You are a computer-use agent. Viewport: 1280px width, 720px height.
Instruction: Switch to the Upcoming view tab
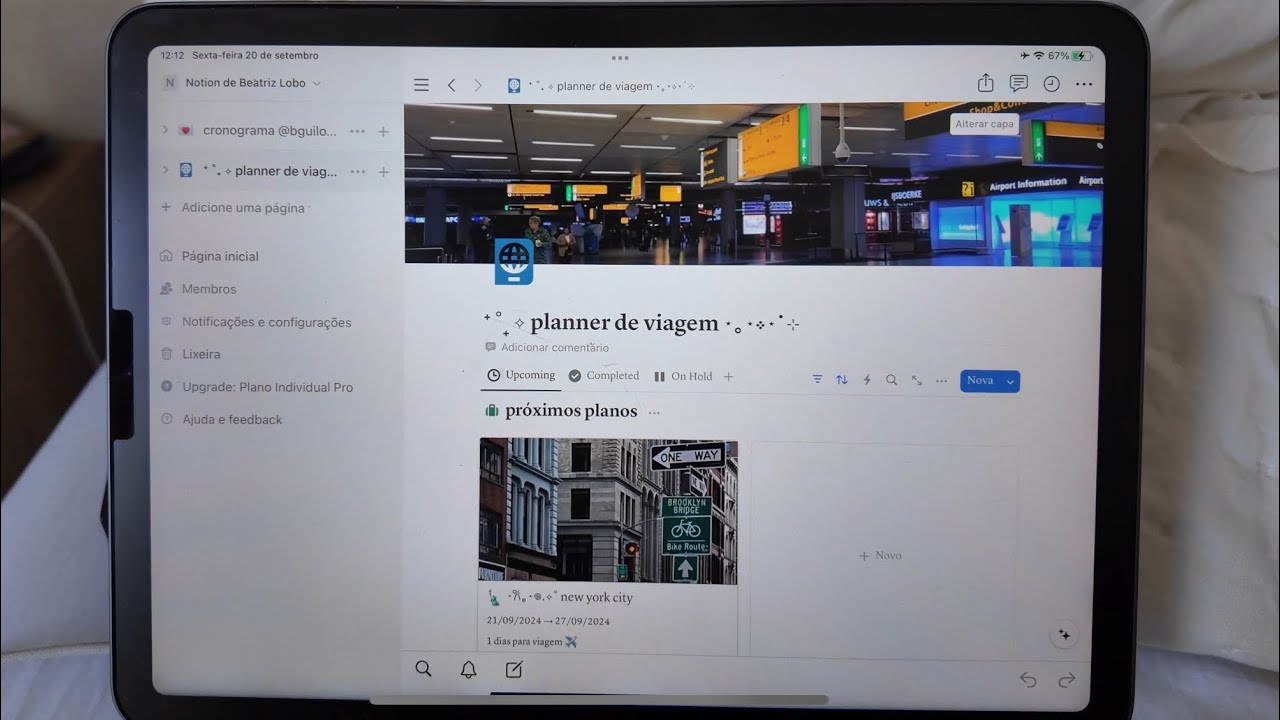[521, 375]
